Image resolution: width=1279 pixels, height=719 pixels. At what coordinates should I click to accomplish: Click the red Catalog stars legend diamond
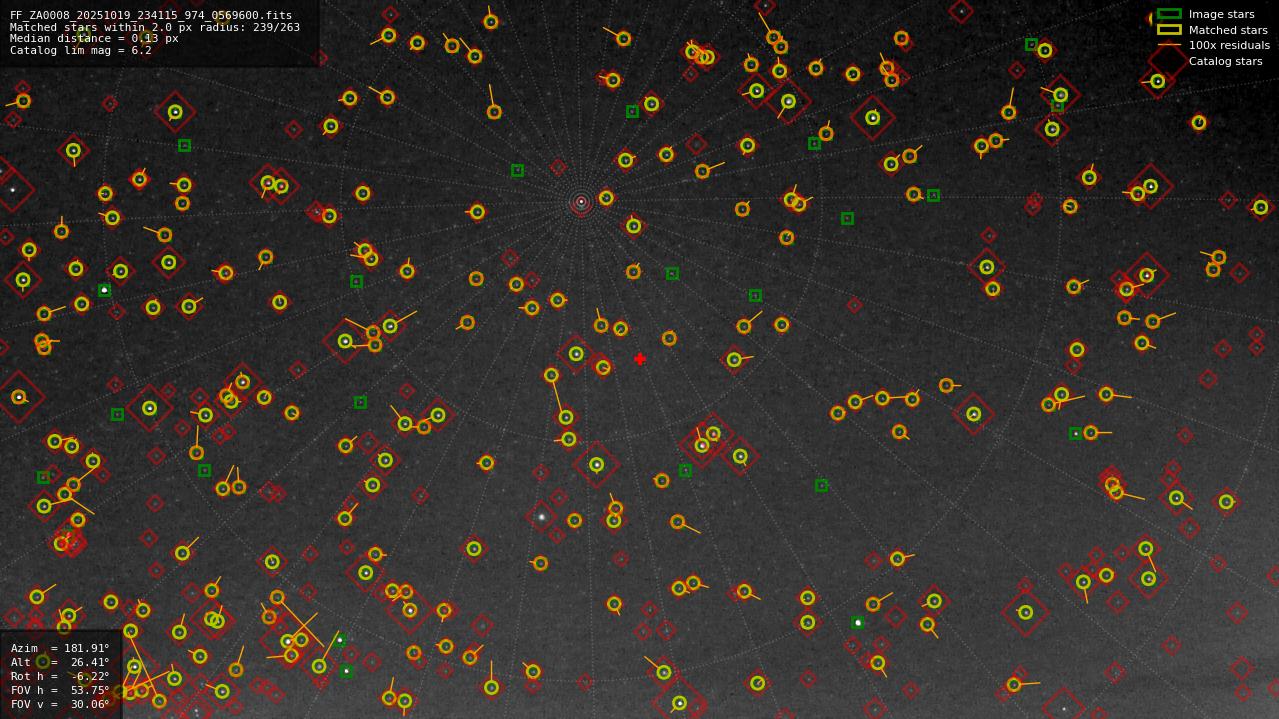tap(1169, 61)
